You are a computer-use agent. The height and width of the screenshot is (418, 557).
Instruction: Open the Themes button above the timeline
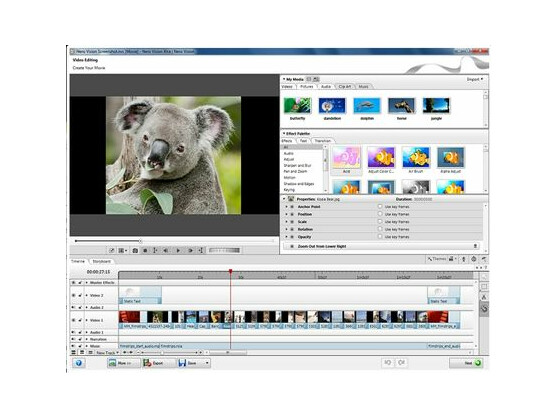437,259
